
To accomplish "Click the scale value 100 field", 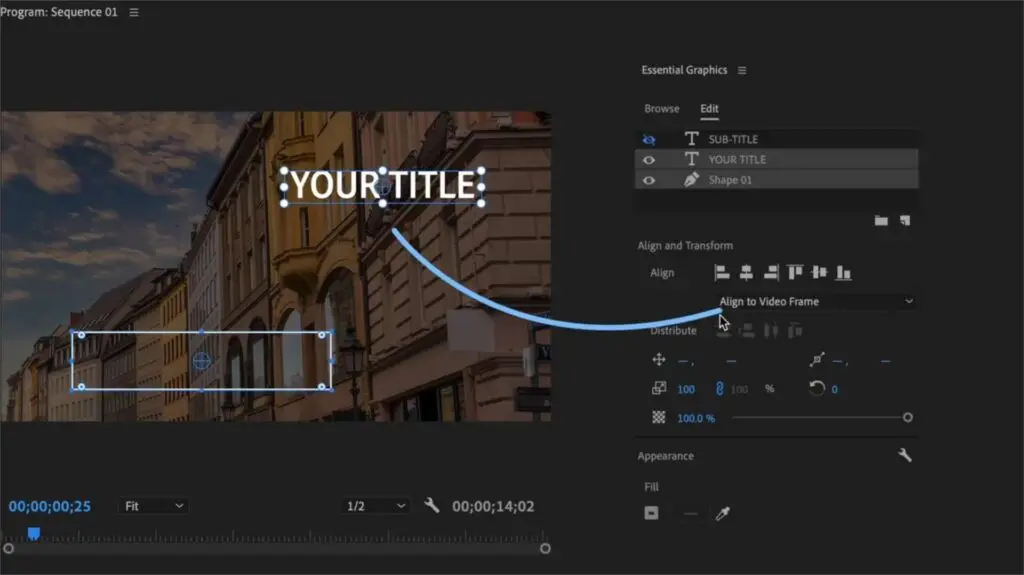I will click(x=686, y=389).
